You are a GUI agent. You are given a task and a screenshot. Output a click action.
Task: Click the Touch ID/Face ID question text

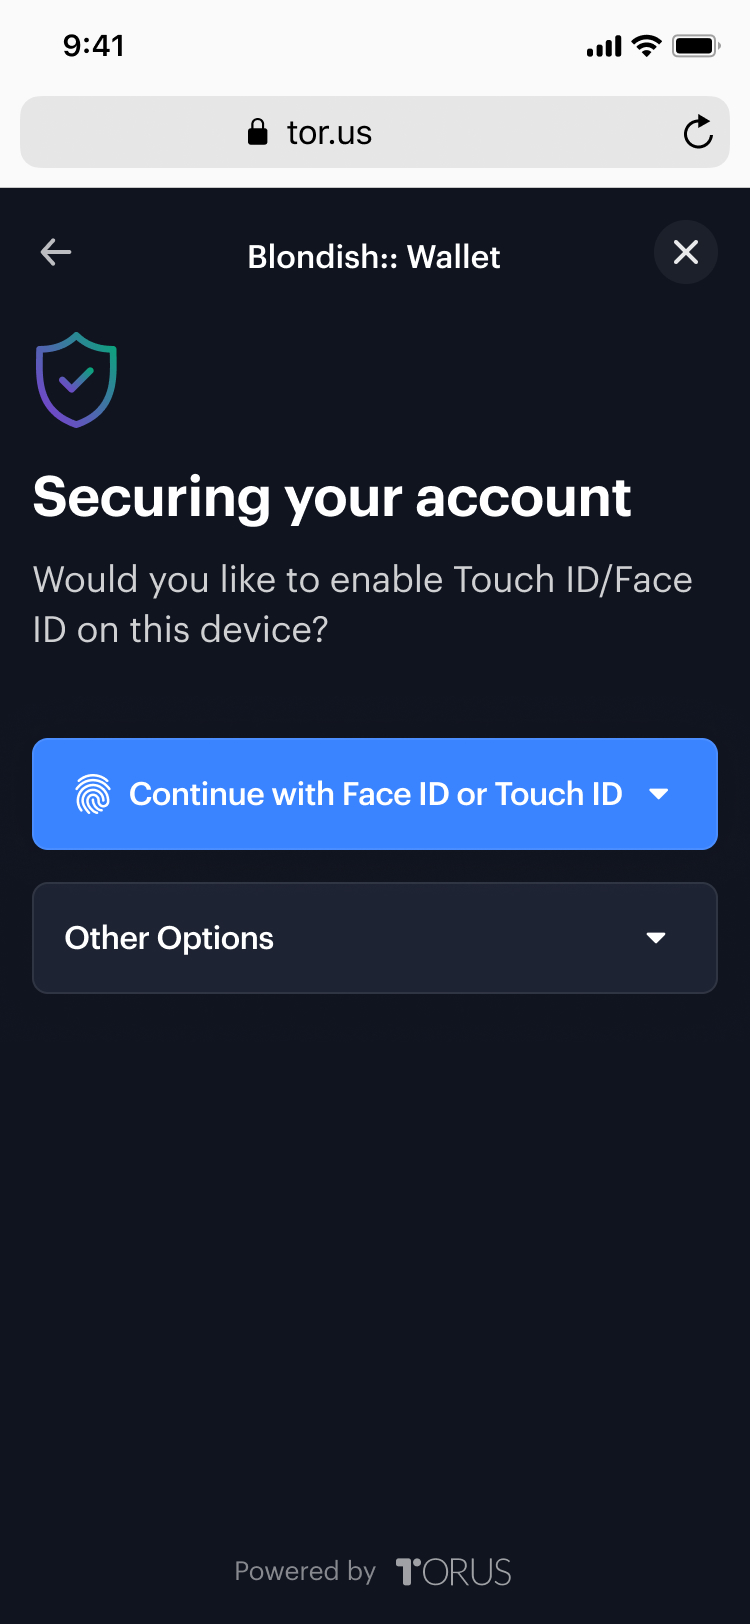[x=362, y=605]
